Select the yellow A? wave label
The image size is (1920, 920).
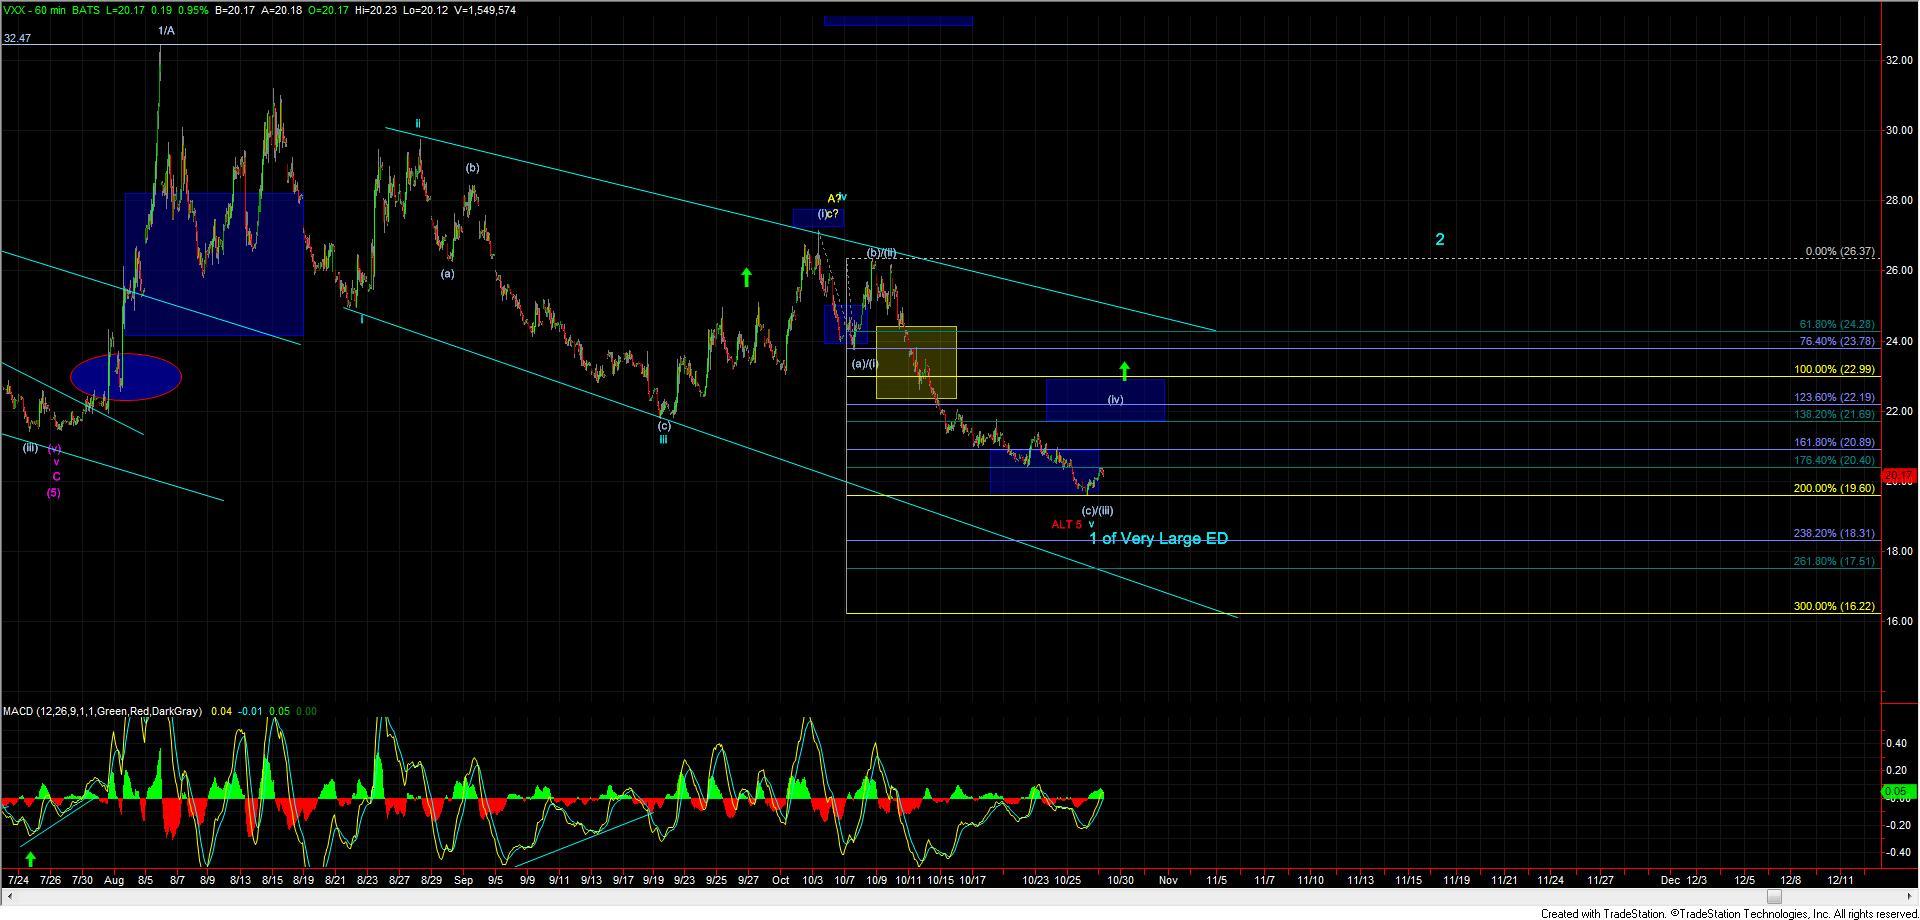833,198
